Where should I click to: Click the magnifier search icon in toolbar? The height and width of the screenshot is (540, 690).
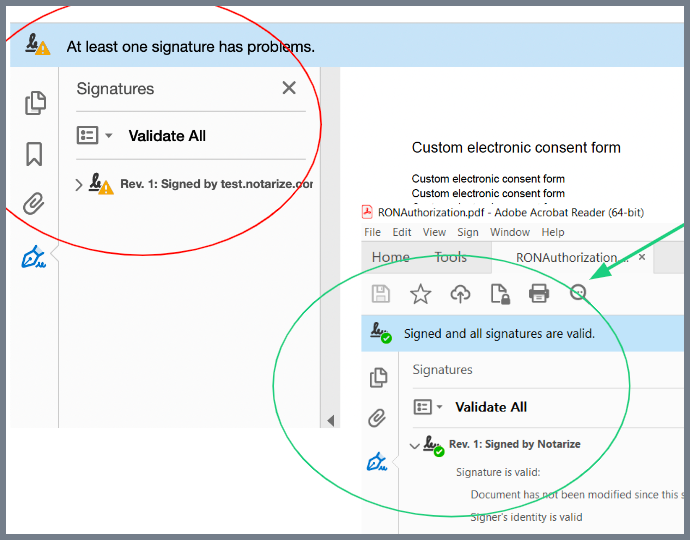point(579,293)
